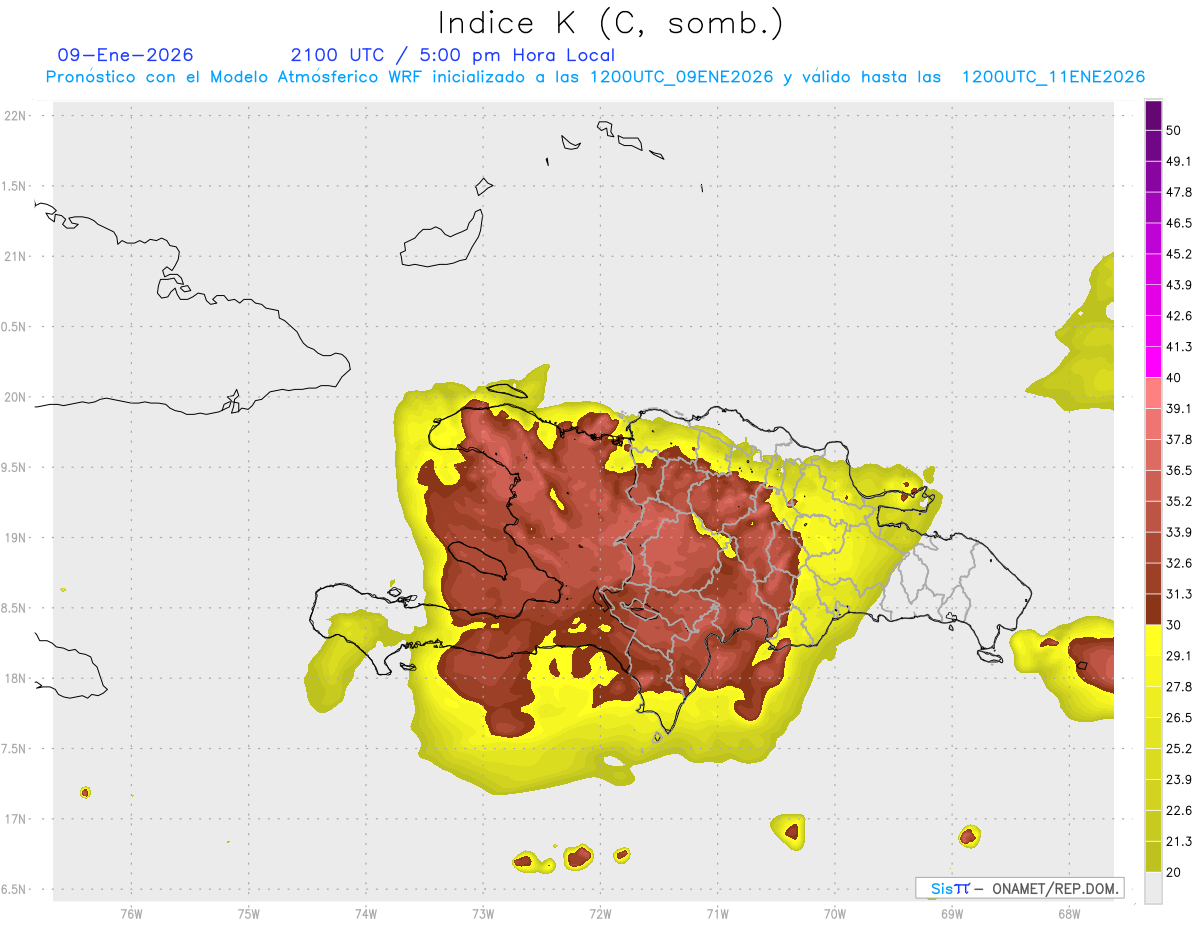Click the 73W longitude label
1200x927 pixels.
tap(483, 913)
